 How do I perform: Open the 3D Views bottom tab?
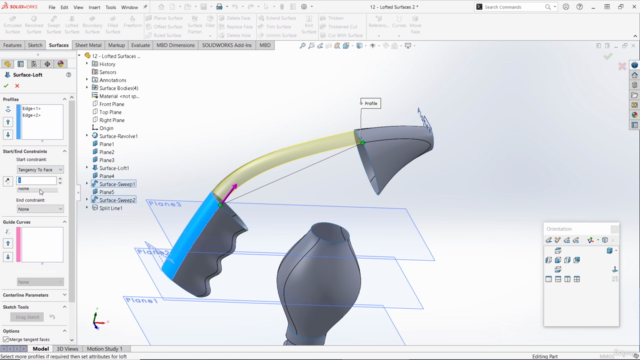(67, 349)
